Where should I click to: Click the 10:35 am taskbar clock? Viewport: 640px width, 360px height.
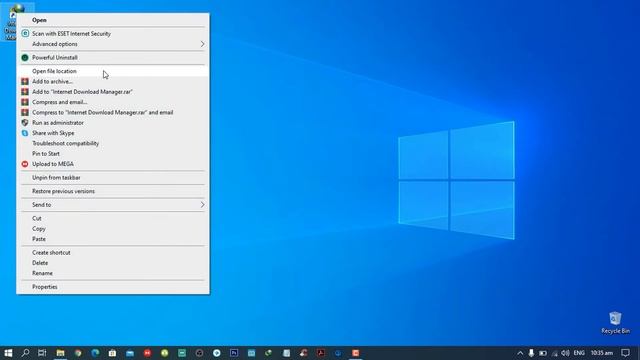pyautogui.click(x=602, y=353)
